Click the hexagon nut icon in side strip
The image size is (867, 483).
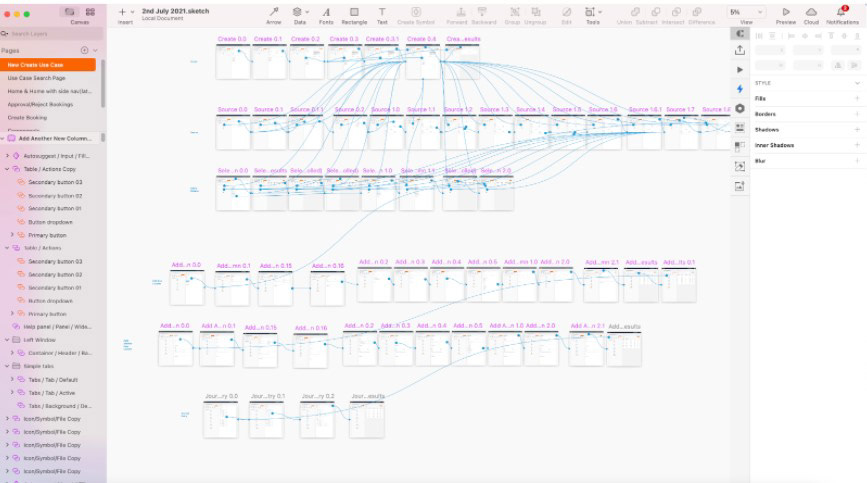click(740, 108)
